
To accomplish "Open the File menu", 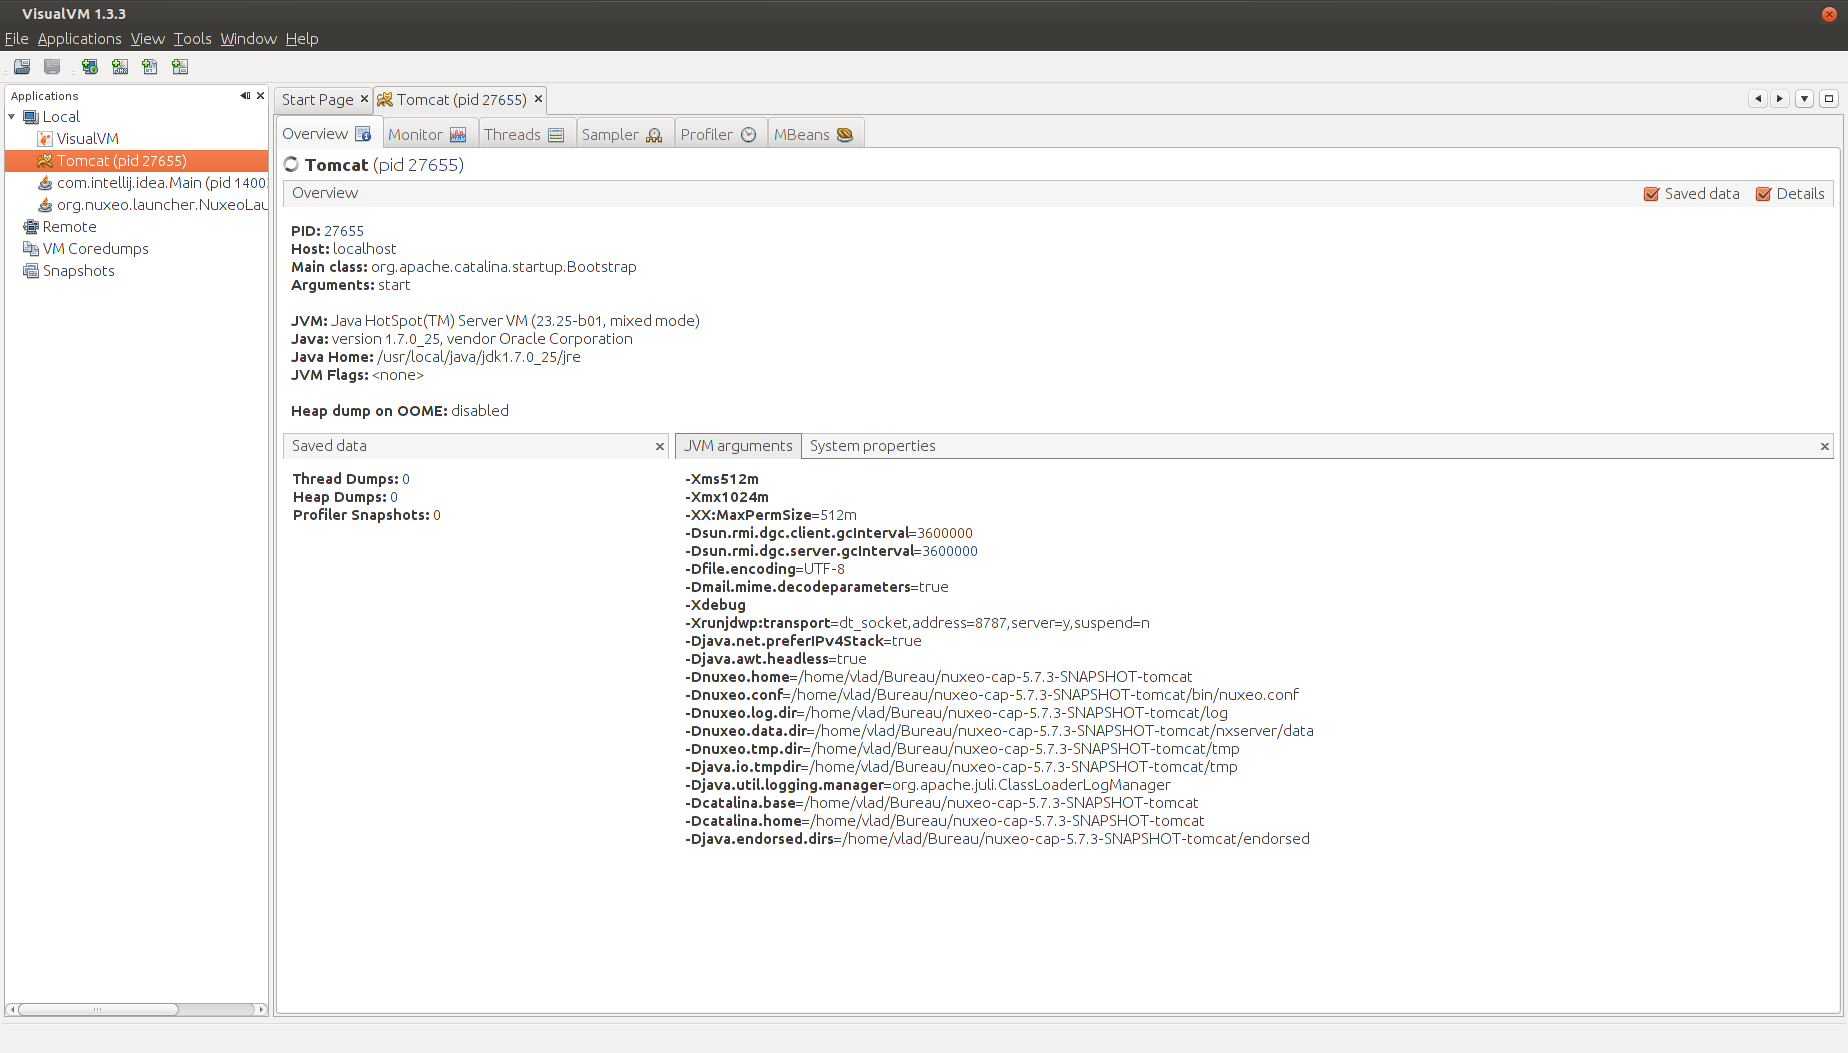I will pyautogui.click(x=16, y=39).
